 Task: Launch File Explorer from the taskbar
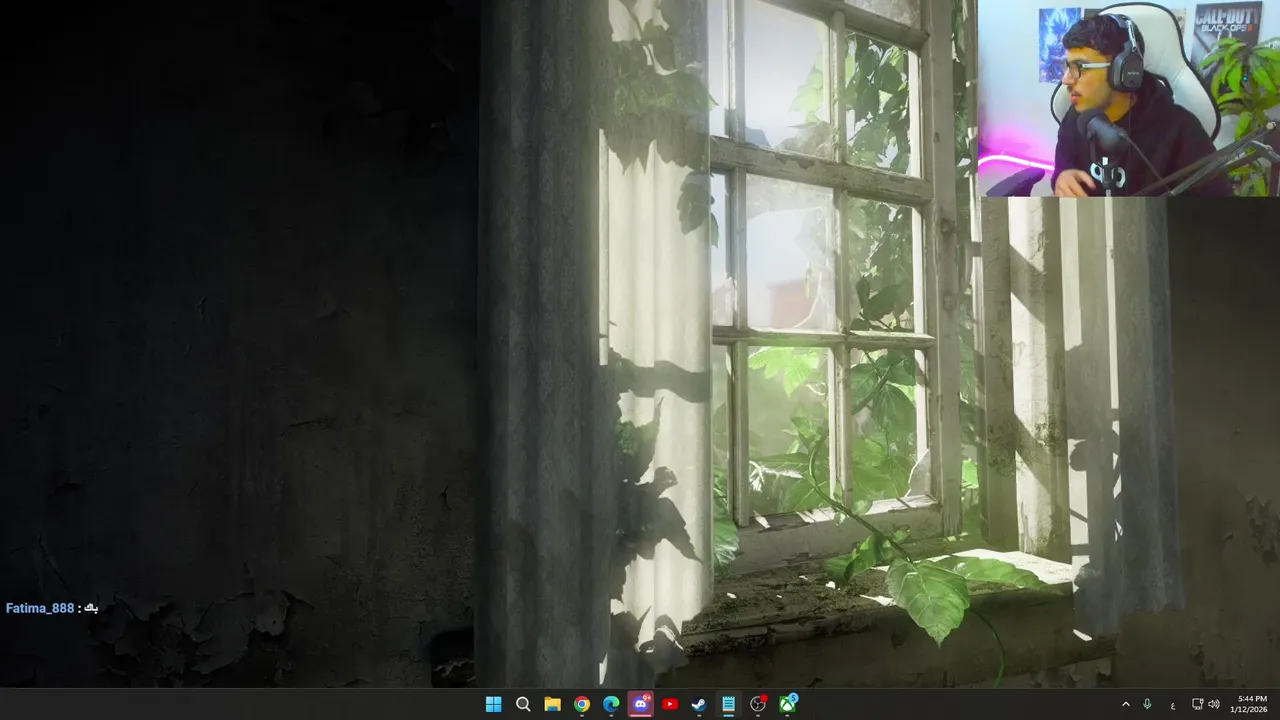[552, 704]
